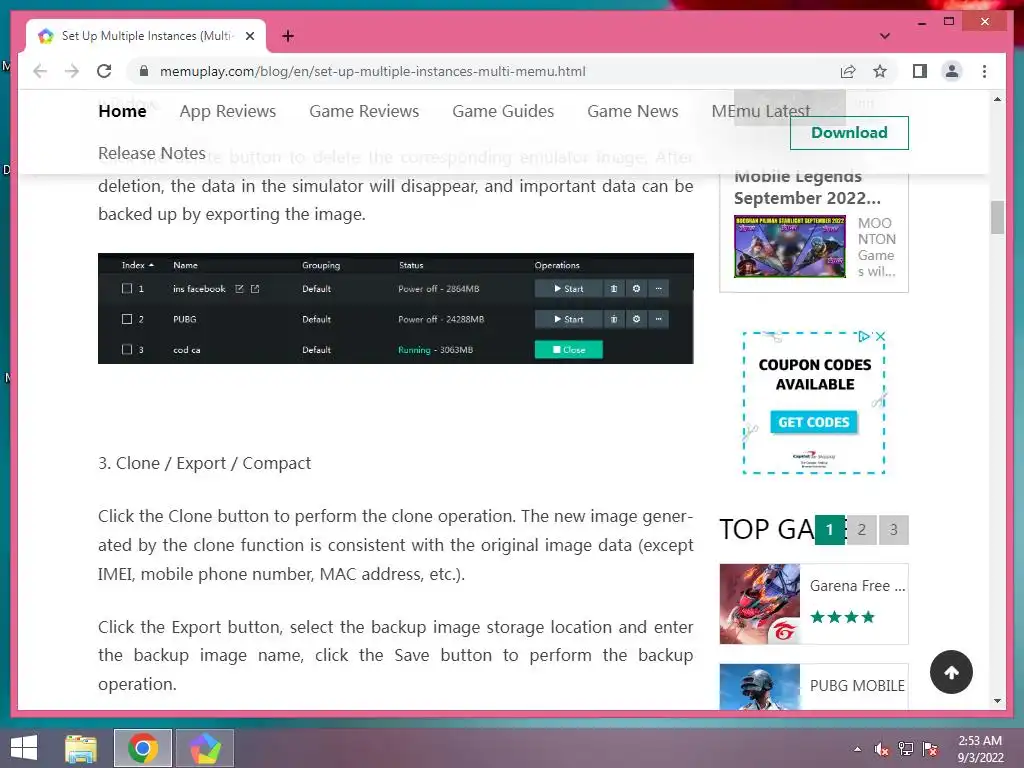The height and width of the screenshot is (768, 1024).
Task: Open the Mobile Legends September 2022 article
Action: pyautogui.click(x=807, y=187)
